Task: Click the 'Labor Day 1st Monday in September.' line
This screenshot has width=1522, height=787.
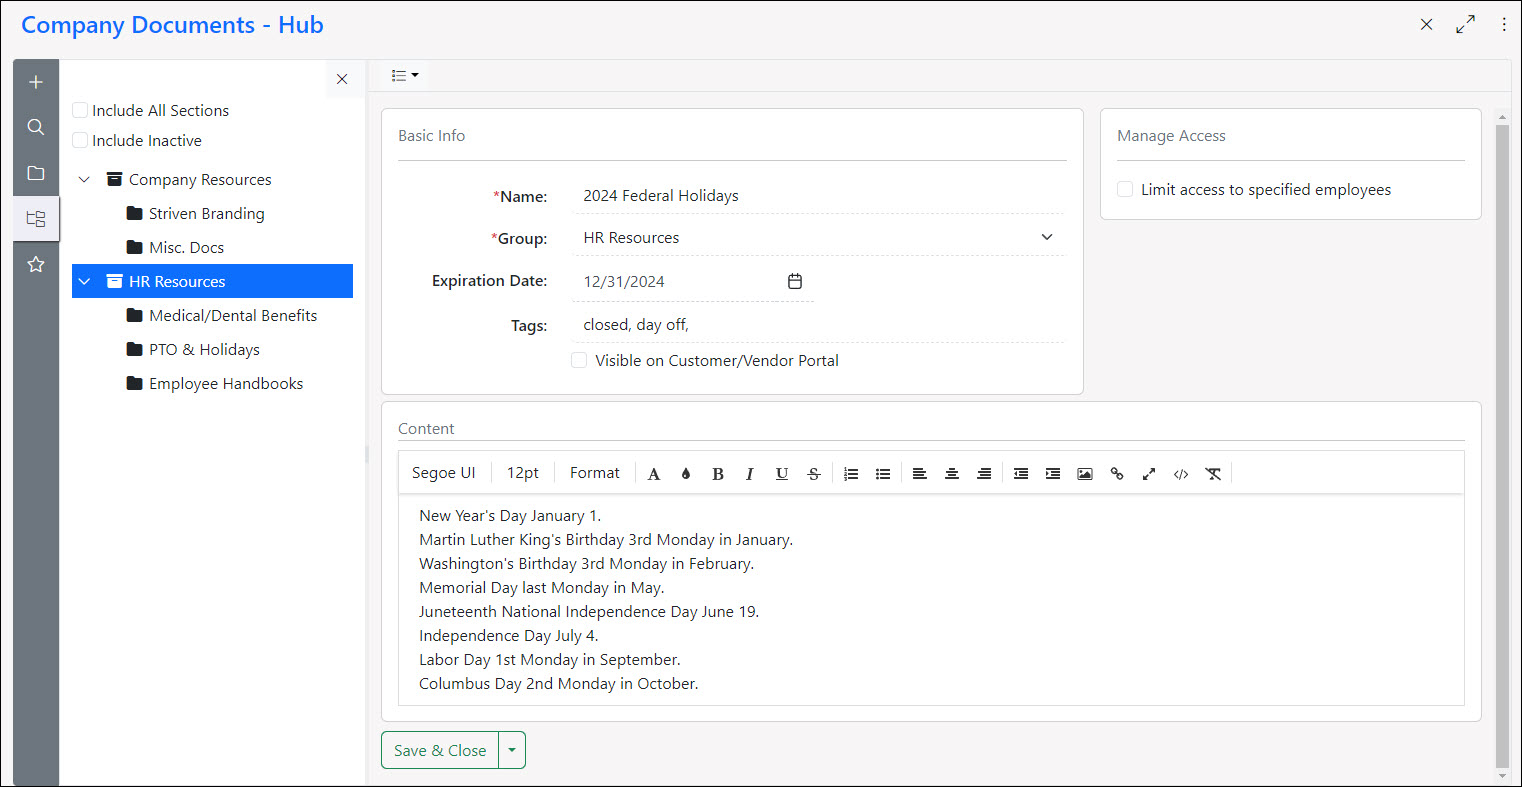Action: click(550, 660)
